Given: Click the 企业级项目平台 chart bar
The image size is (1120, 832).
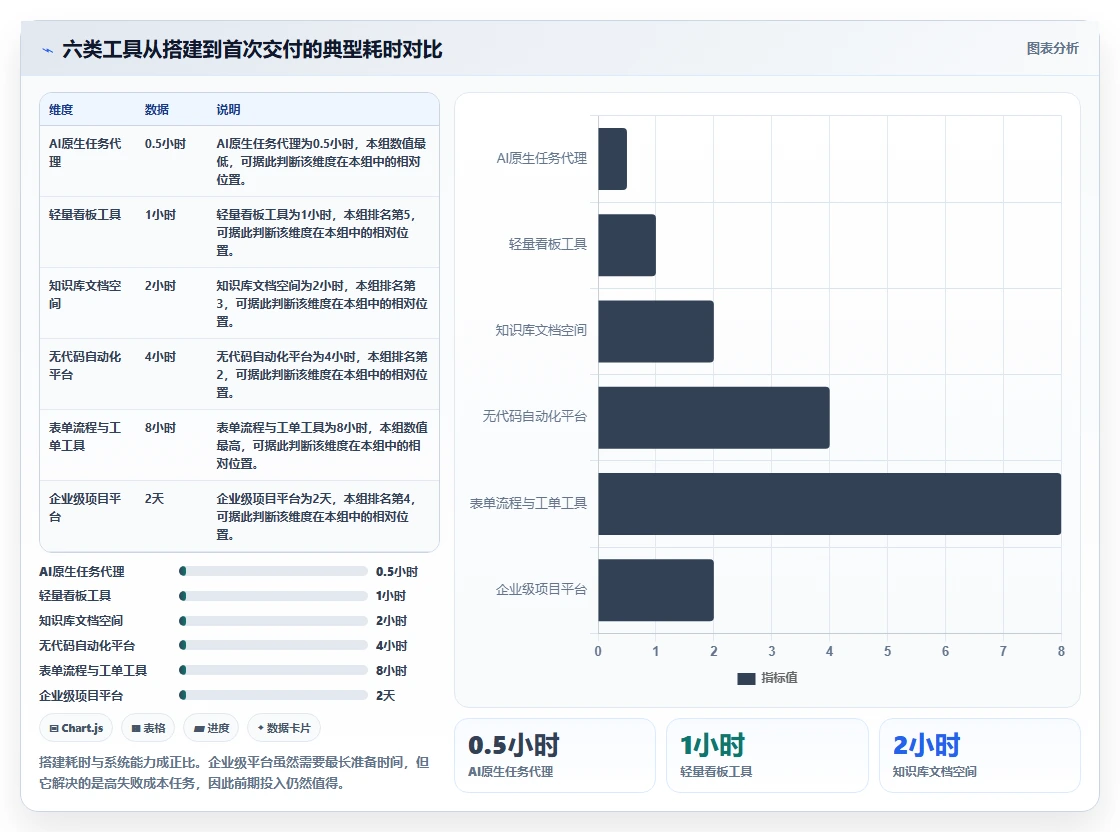Looking at the screenshot, I should pos(656,590).
